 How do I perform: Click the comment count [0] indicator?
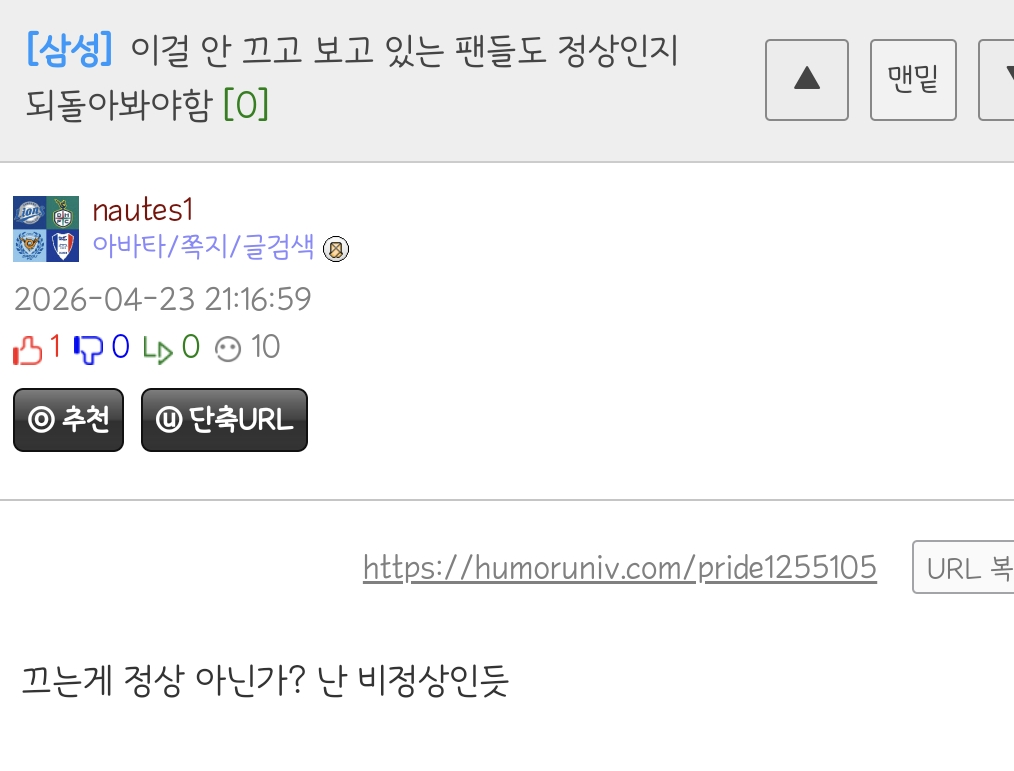point(246,103)
